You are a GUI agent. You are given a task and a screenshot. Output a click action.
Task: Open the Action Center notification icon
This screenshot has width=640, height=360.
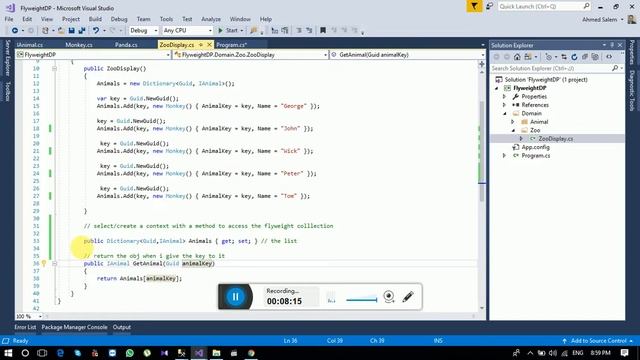624,353
